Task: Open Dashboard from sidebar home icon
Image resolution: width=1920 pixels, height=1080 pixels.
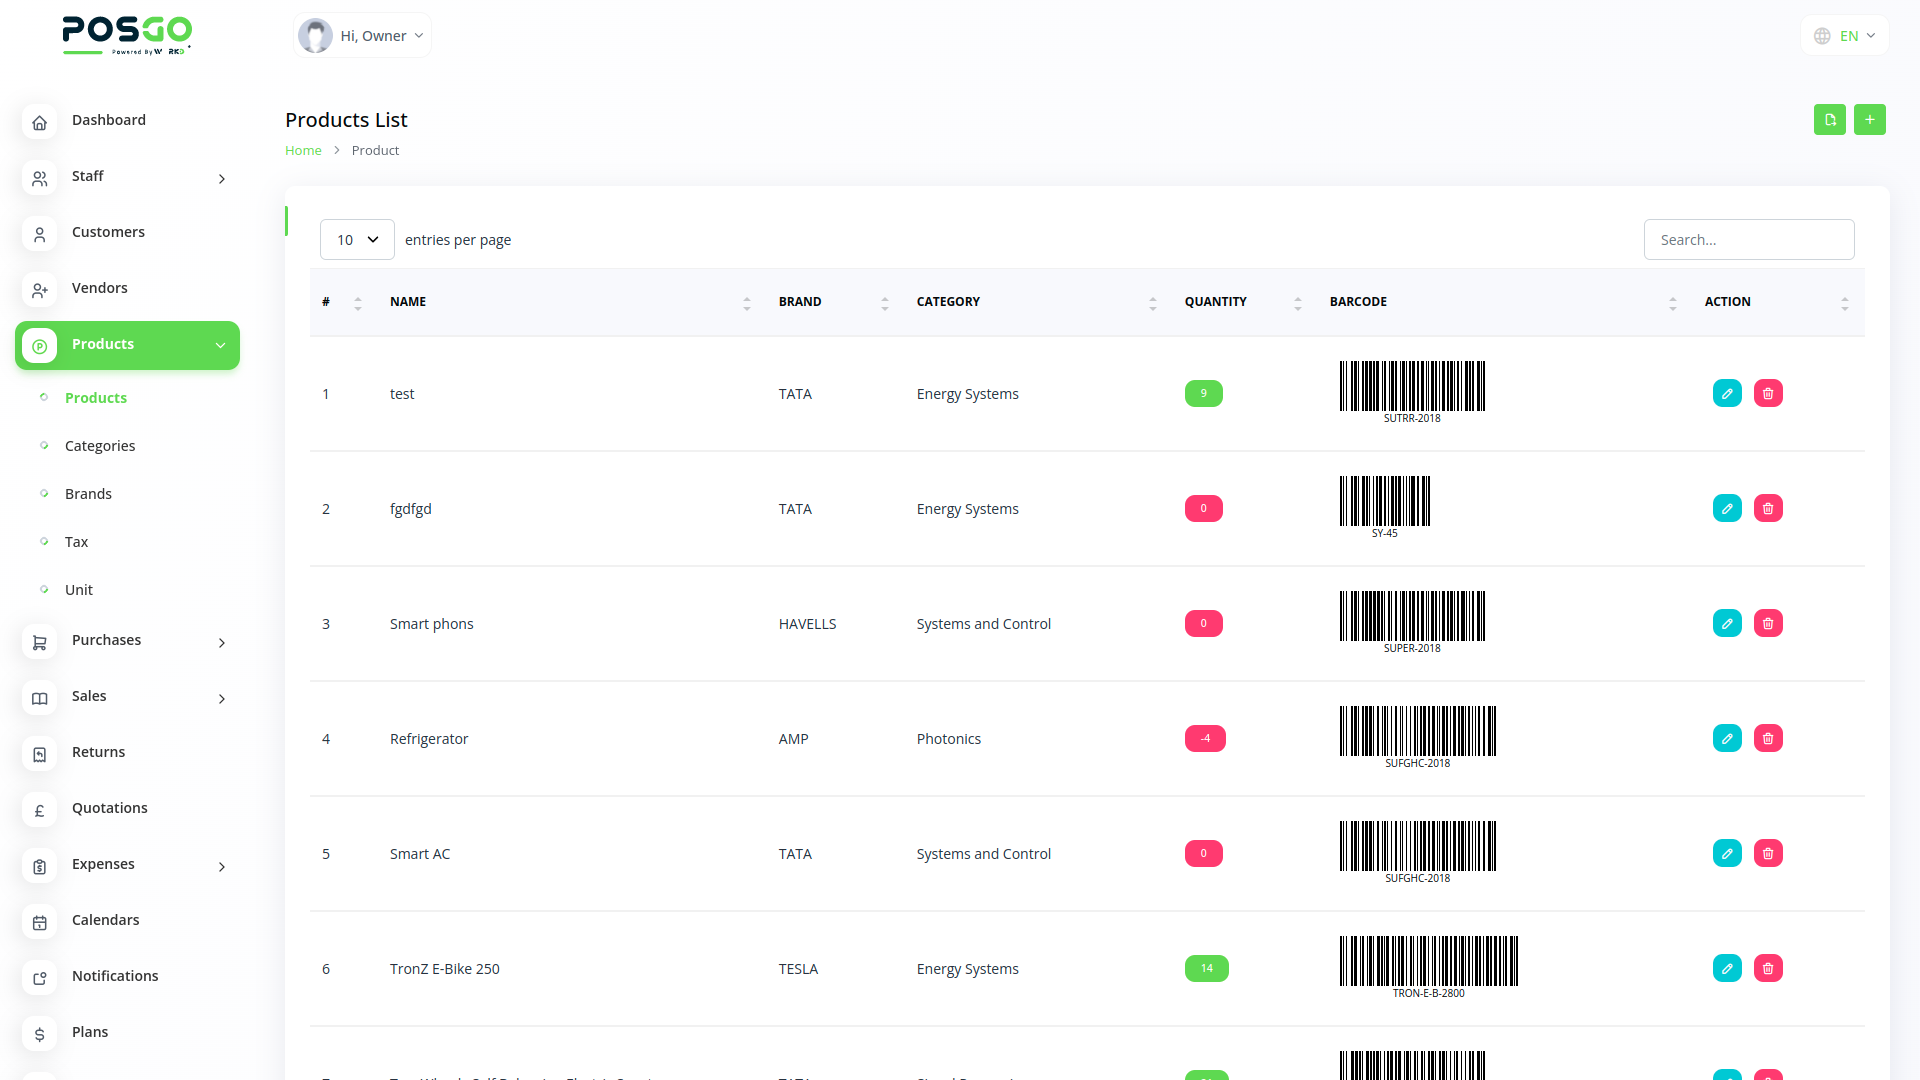Action: [40, 122]
